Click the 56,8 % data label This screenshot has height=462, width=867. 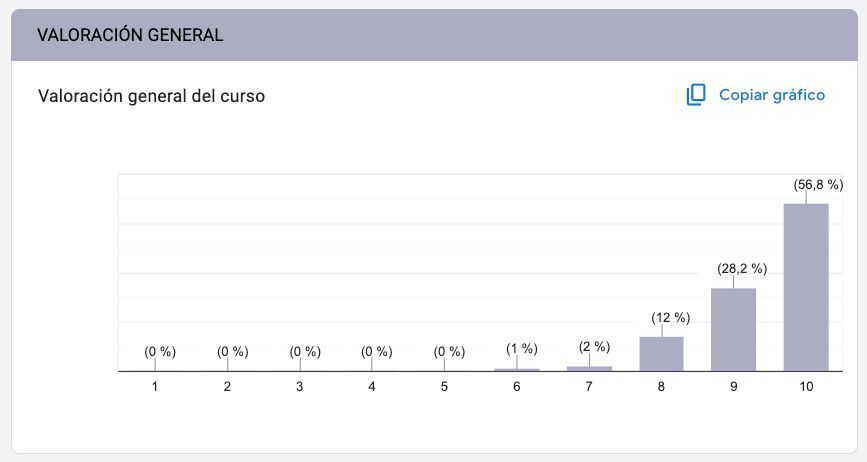[x=818, y=185]
